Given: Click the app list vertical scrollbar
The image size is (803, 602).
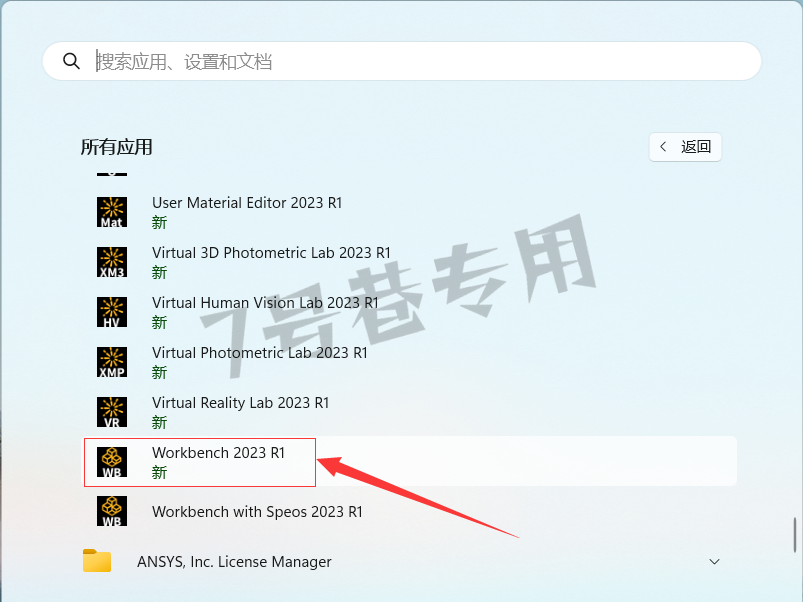Looking at the screenshot, I should point(795,534).
